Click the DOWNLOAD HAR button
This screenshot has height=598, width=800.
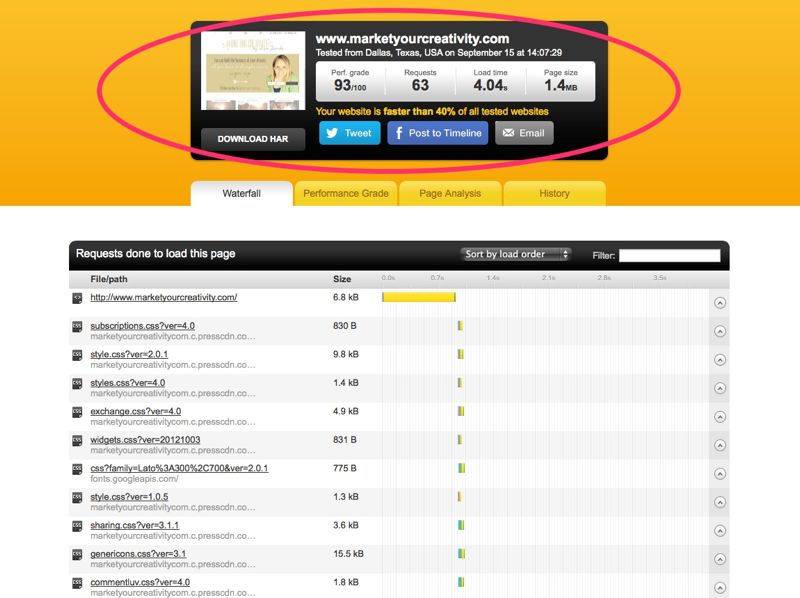(253, 139)
